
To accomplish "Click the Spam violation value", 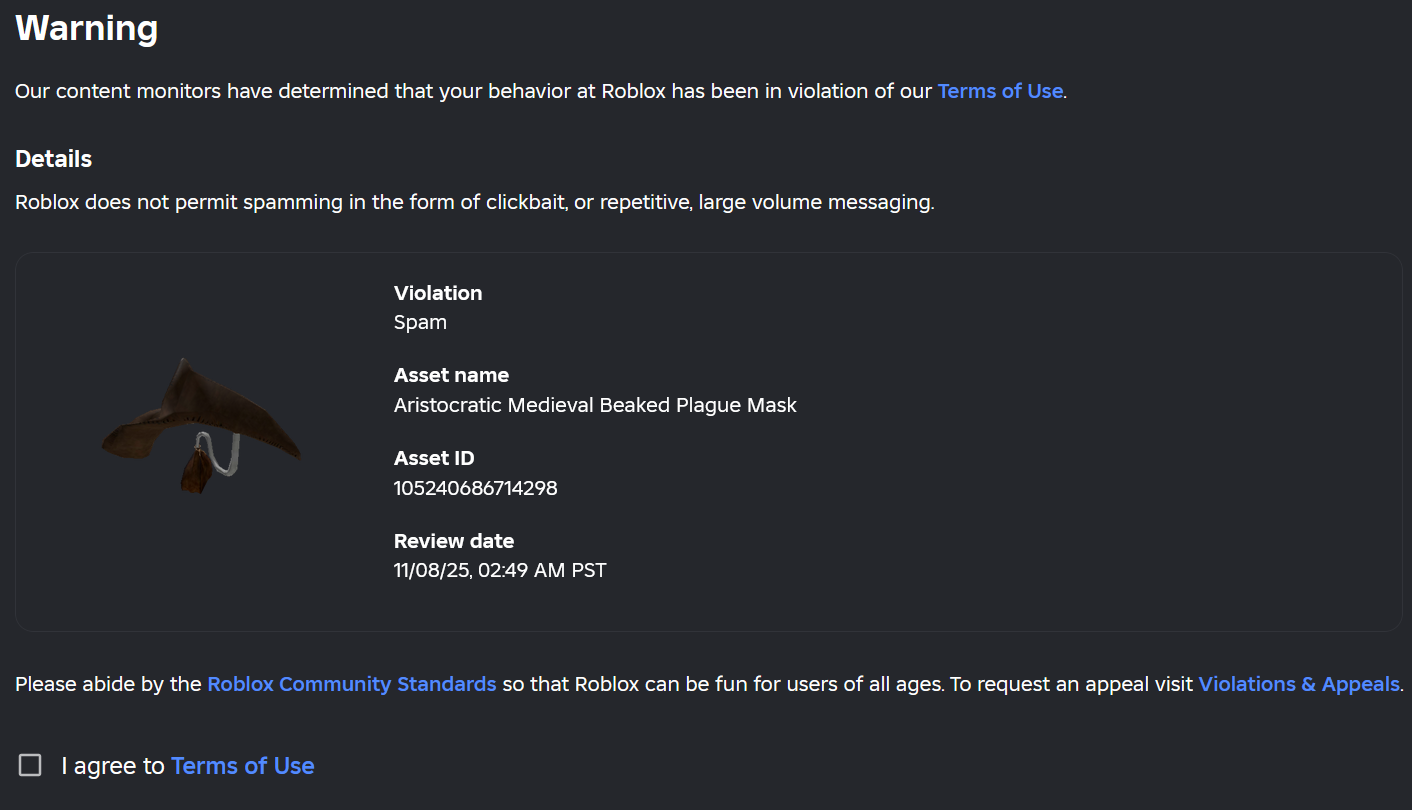I will point(420,322).
